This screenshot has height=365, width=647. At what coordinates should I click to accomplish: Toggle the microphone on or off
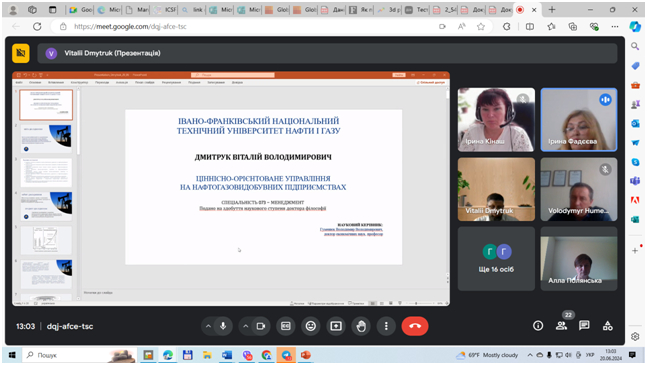(x=223, y=326)
